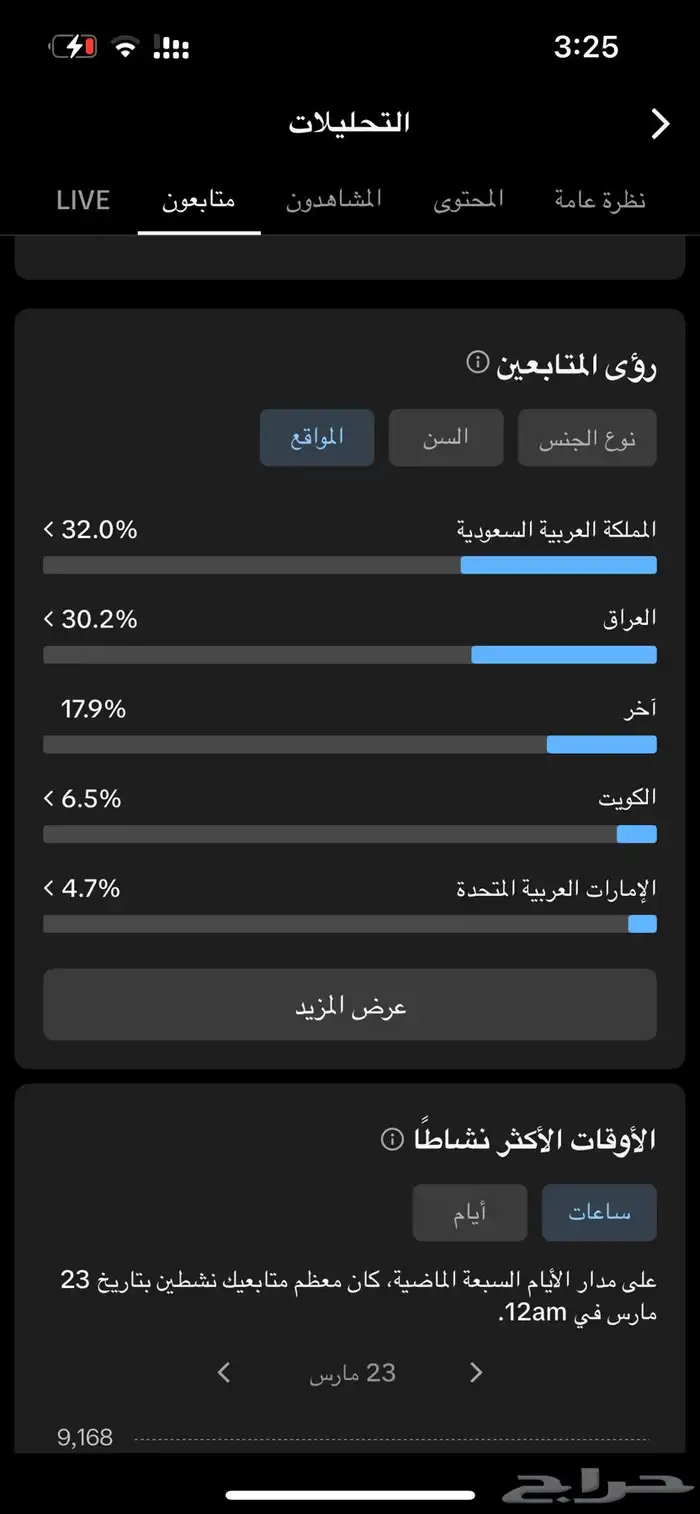700x1514 pixels.
Task: Select the السن filter chip
Action: tap(446, 438)
